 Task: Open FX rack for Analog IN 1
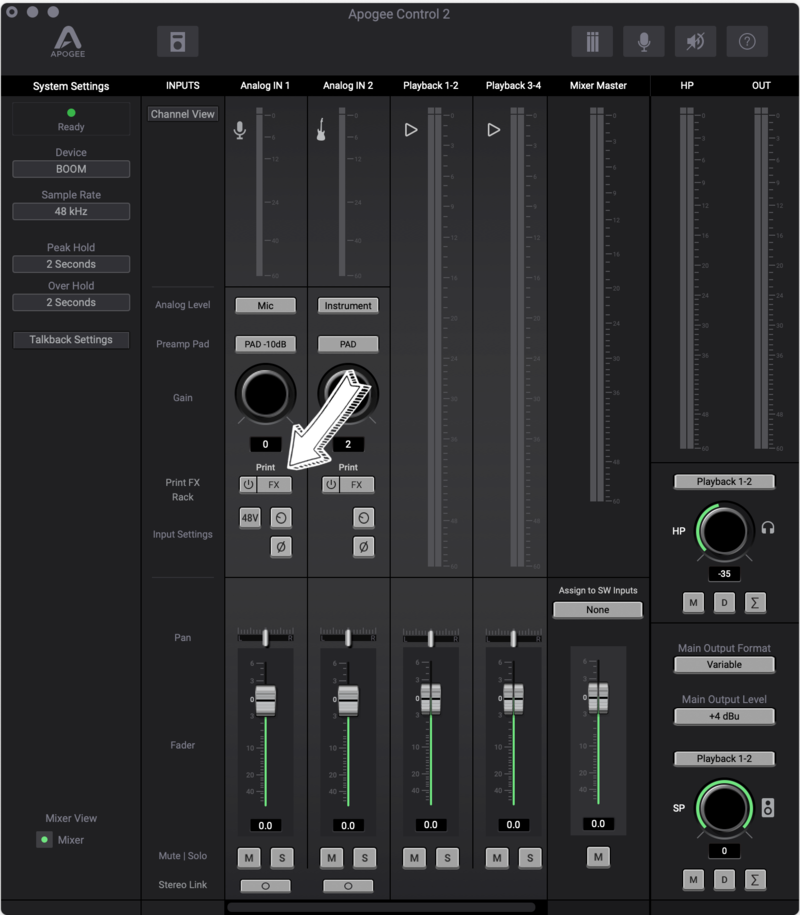[274, 485]
